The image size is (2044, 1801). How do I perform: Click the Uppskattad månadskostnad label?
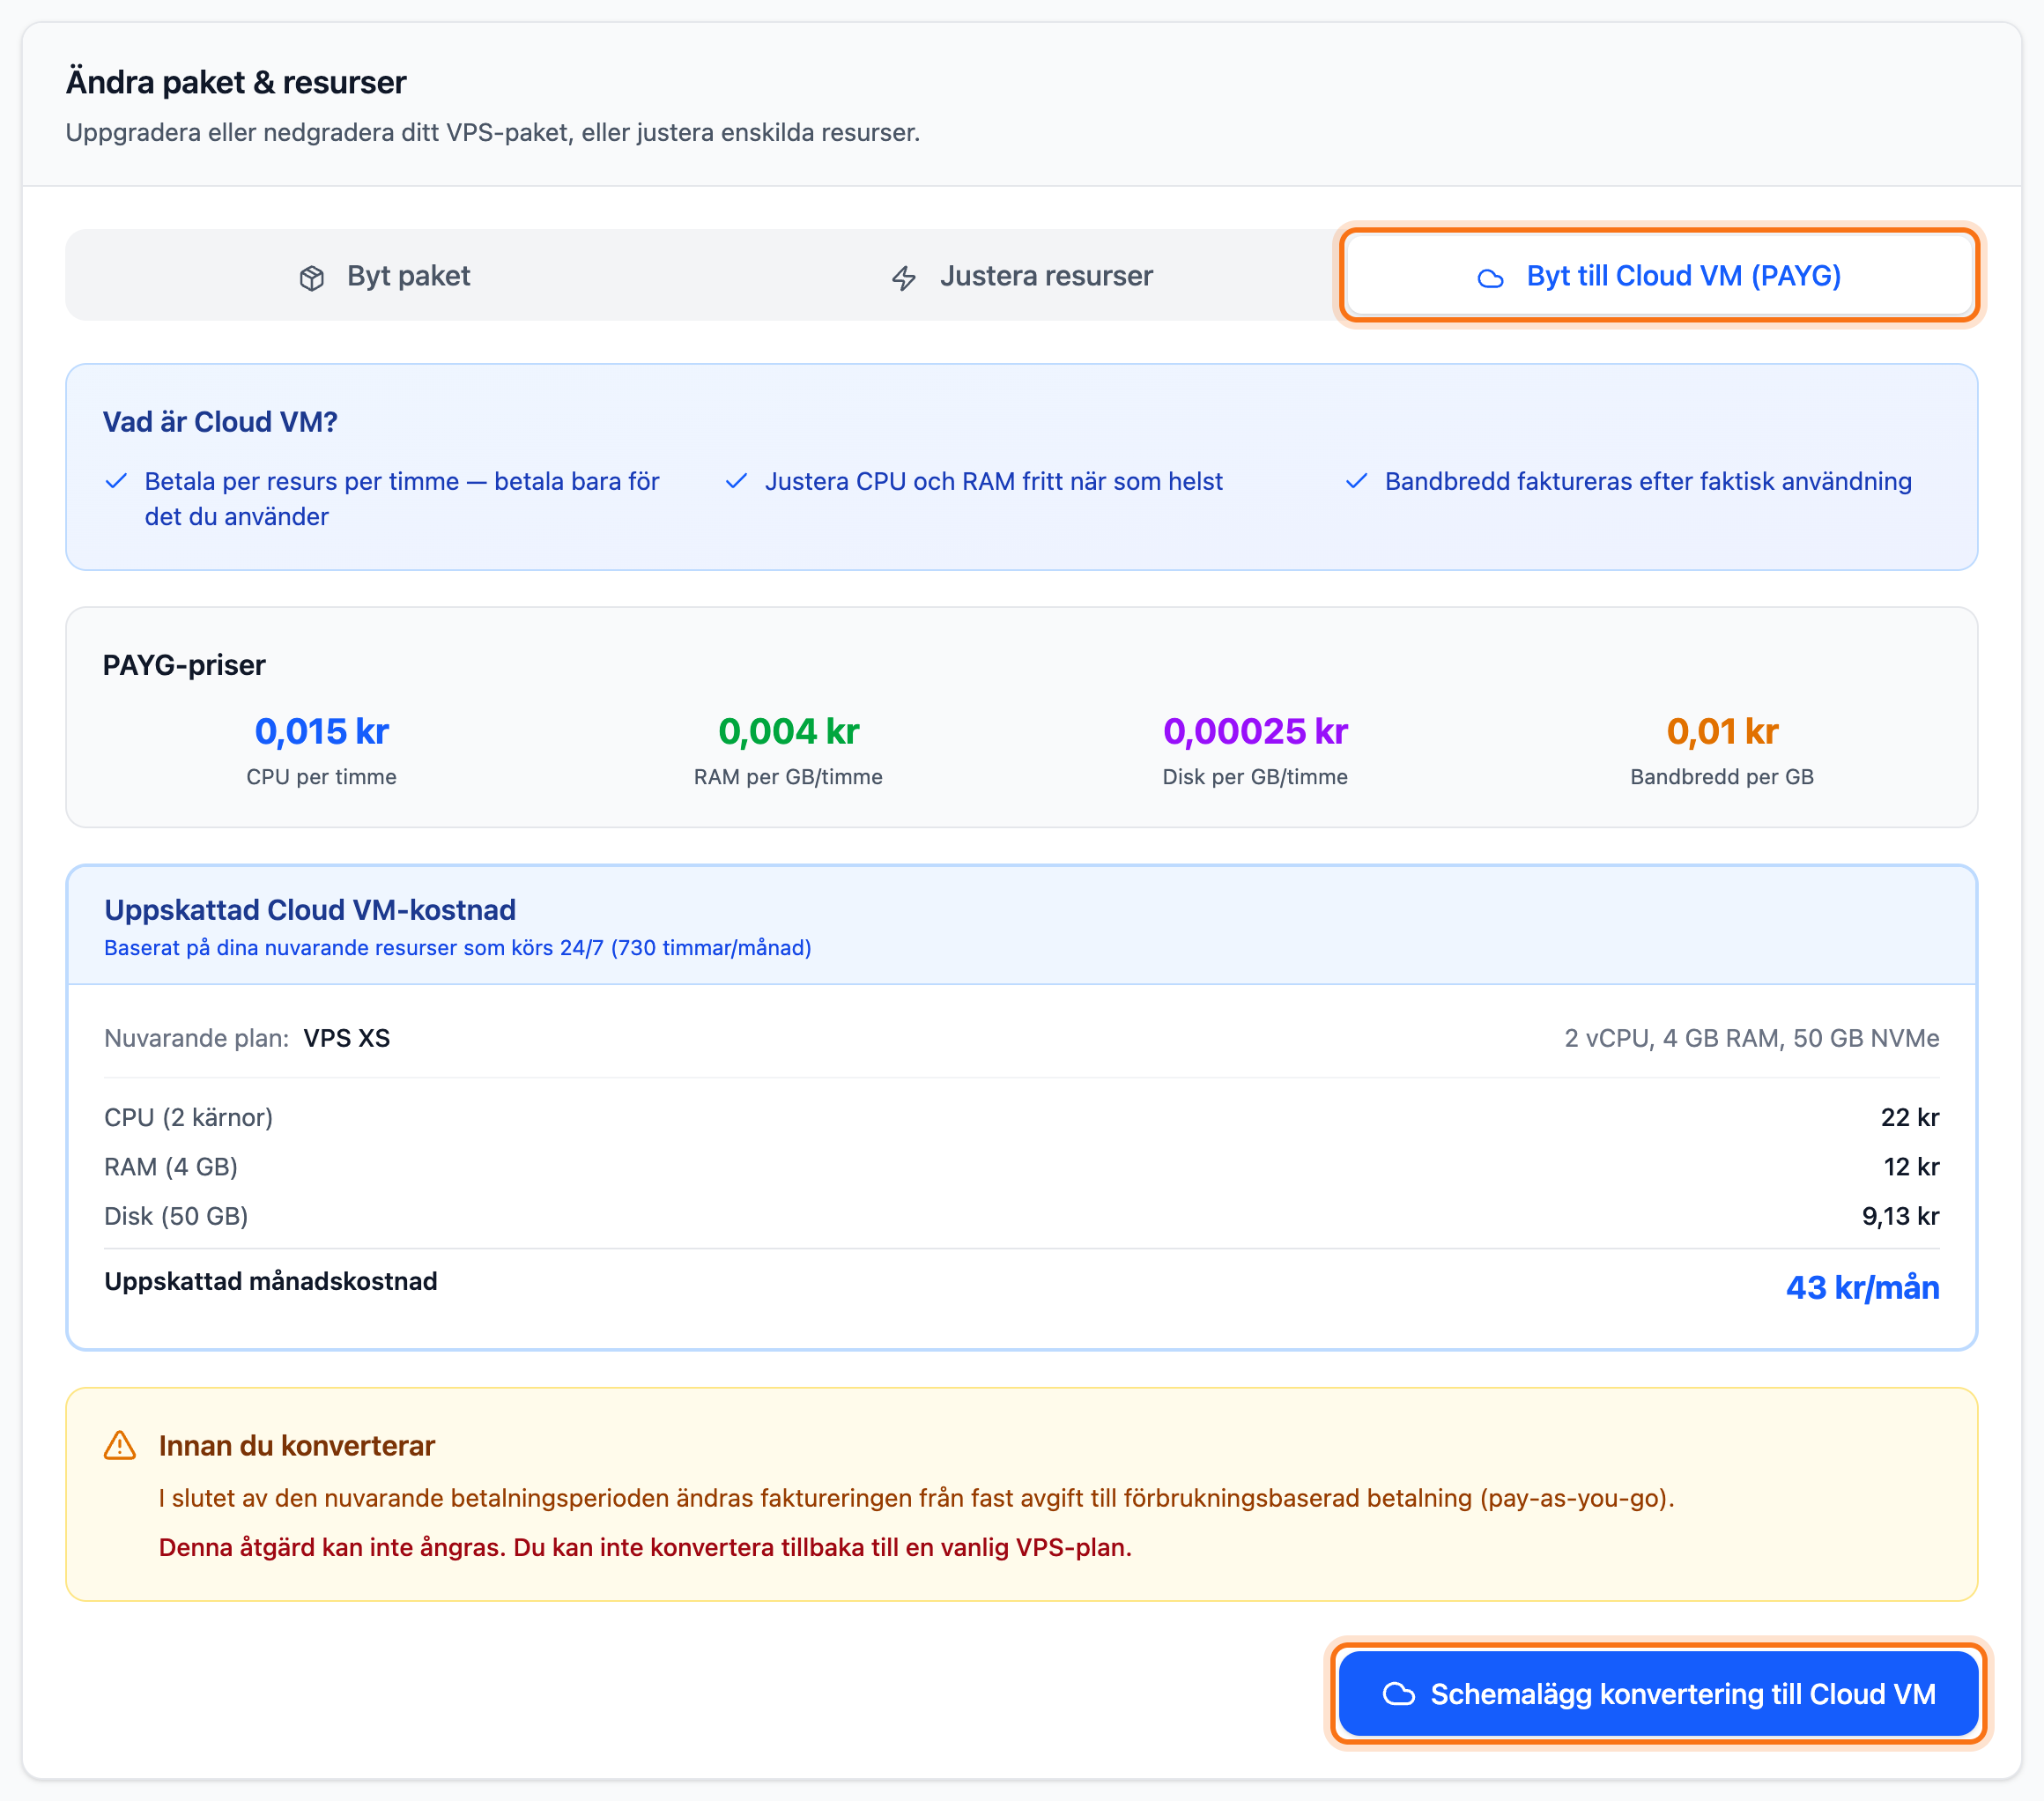tap(271, 1281)
